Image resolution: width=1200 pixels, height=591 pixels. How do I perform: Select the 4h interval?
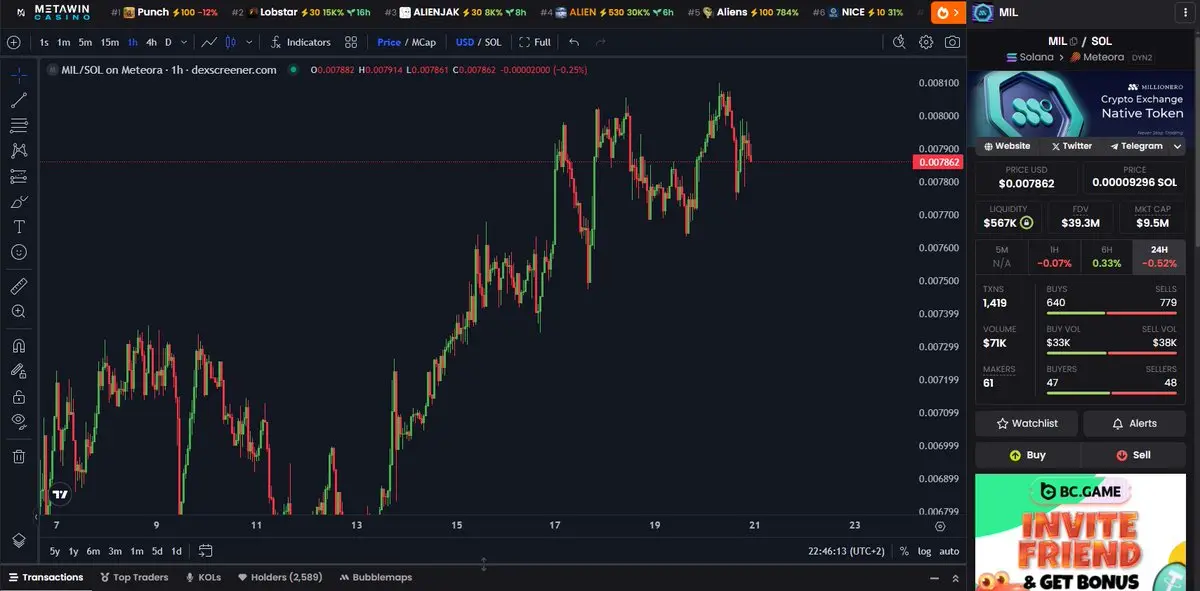[x=151, y=42]
